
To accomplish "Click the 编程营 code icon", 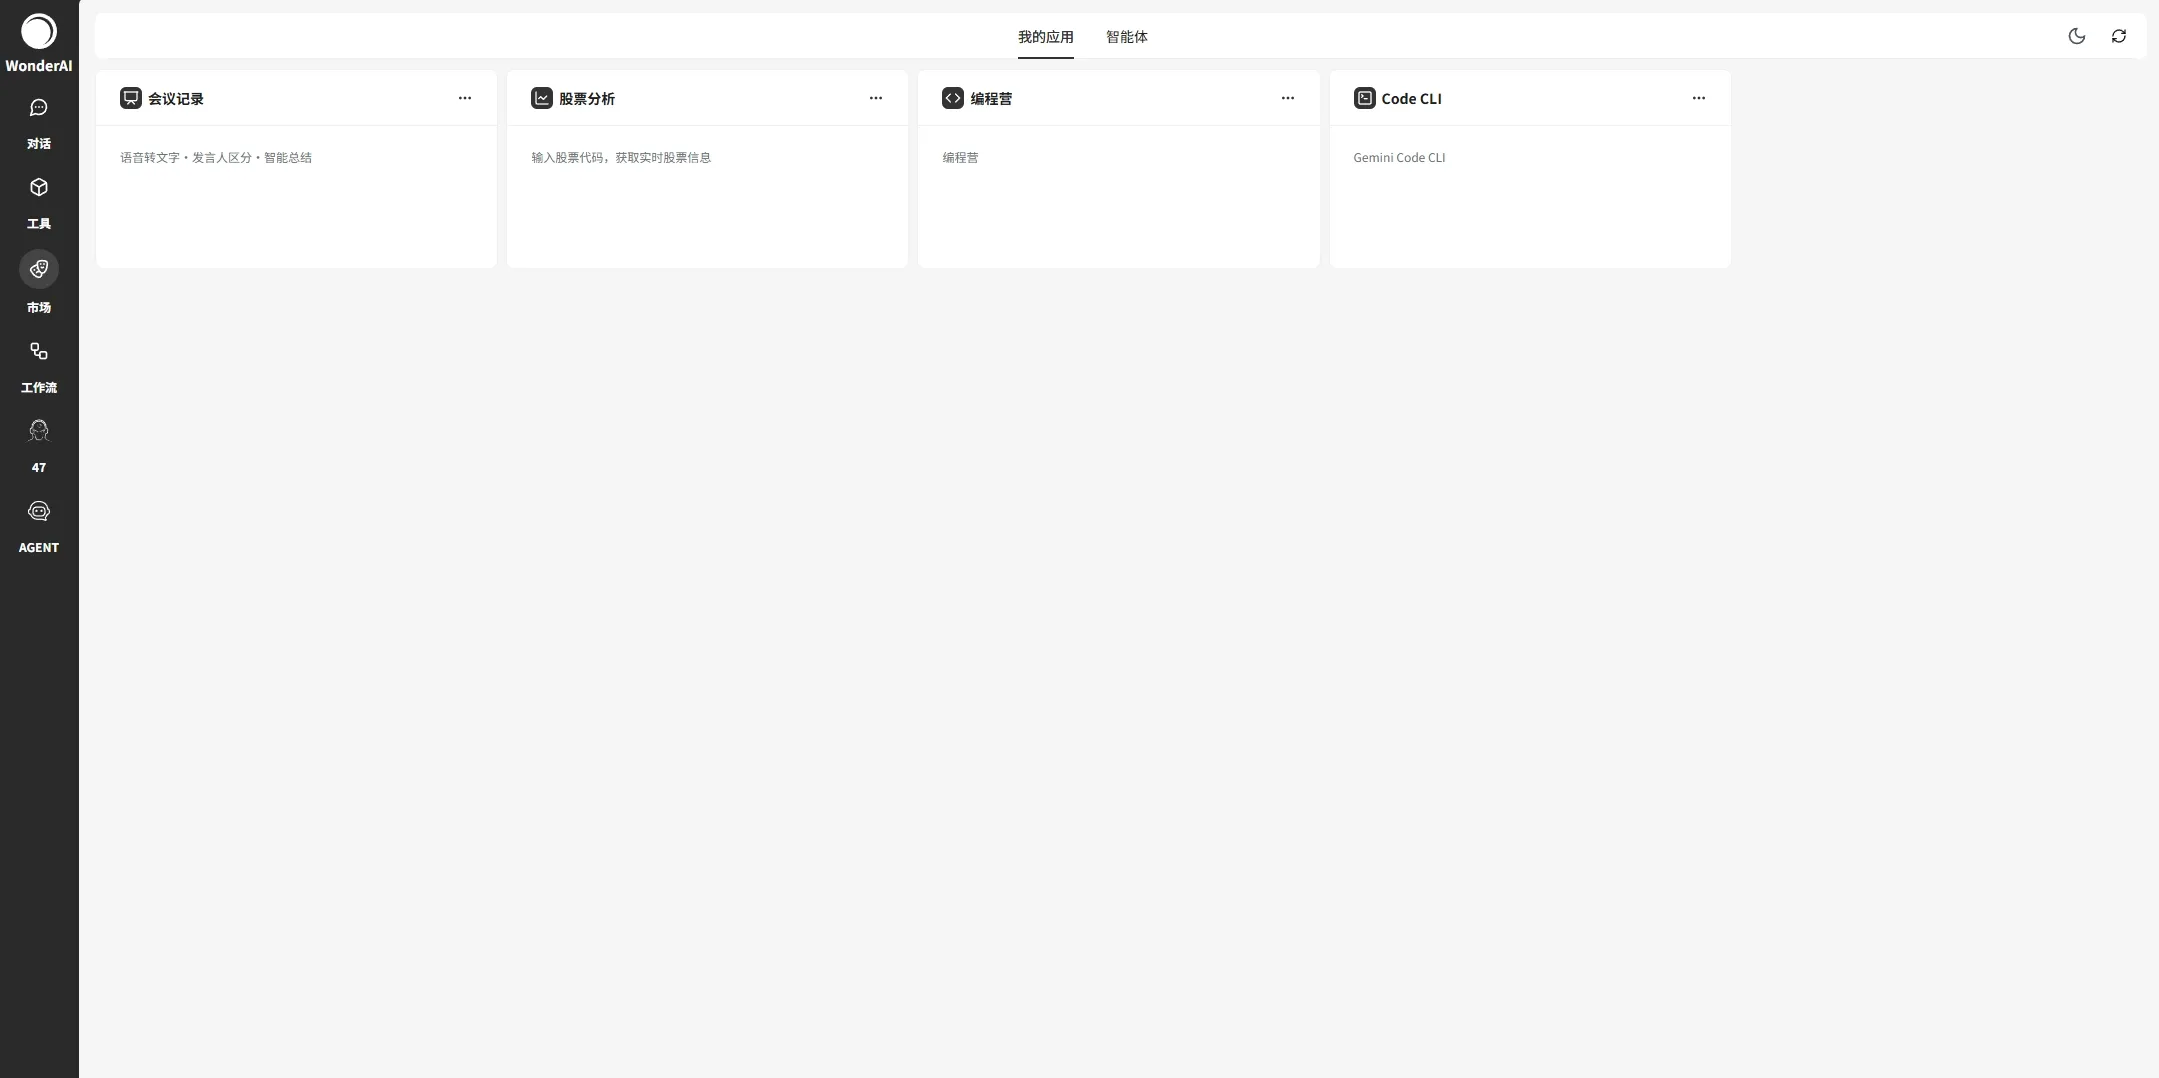I will click(x=952, y=98).
